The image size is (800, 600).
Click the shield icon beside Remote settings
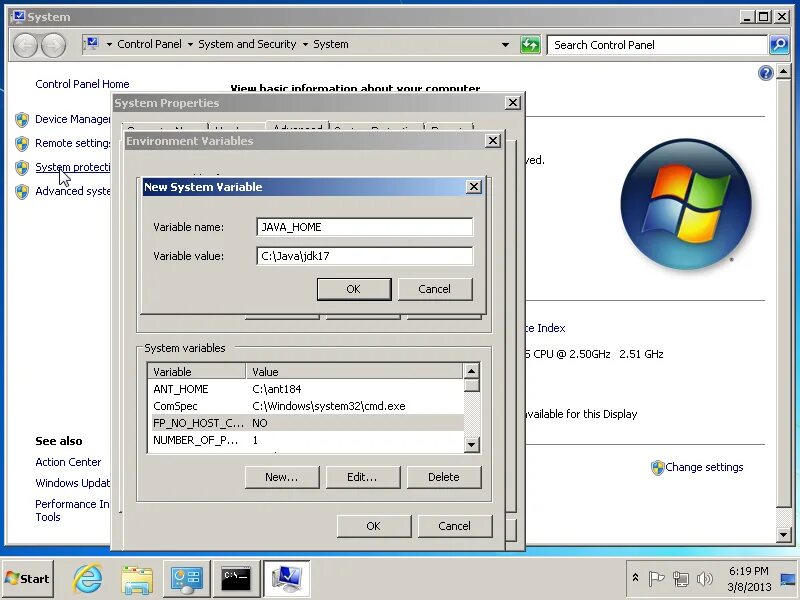point(22,144)
